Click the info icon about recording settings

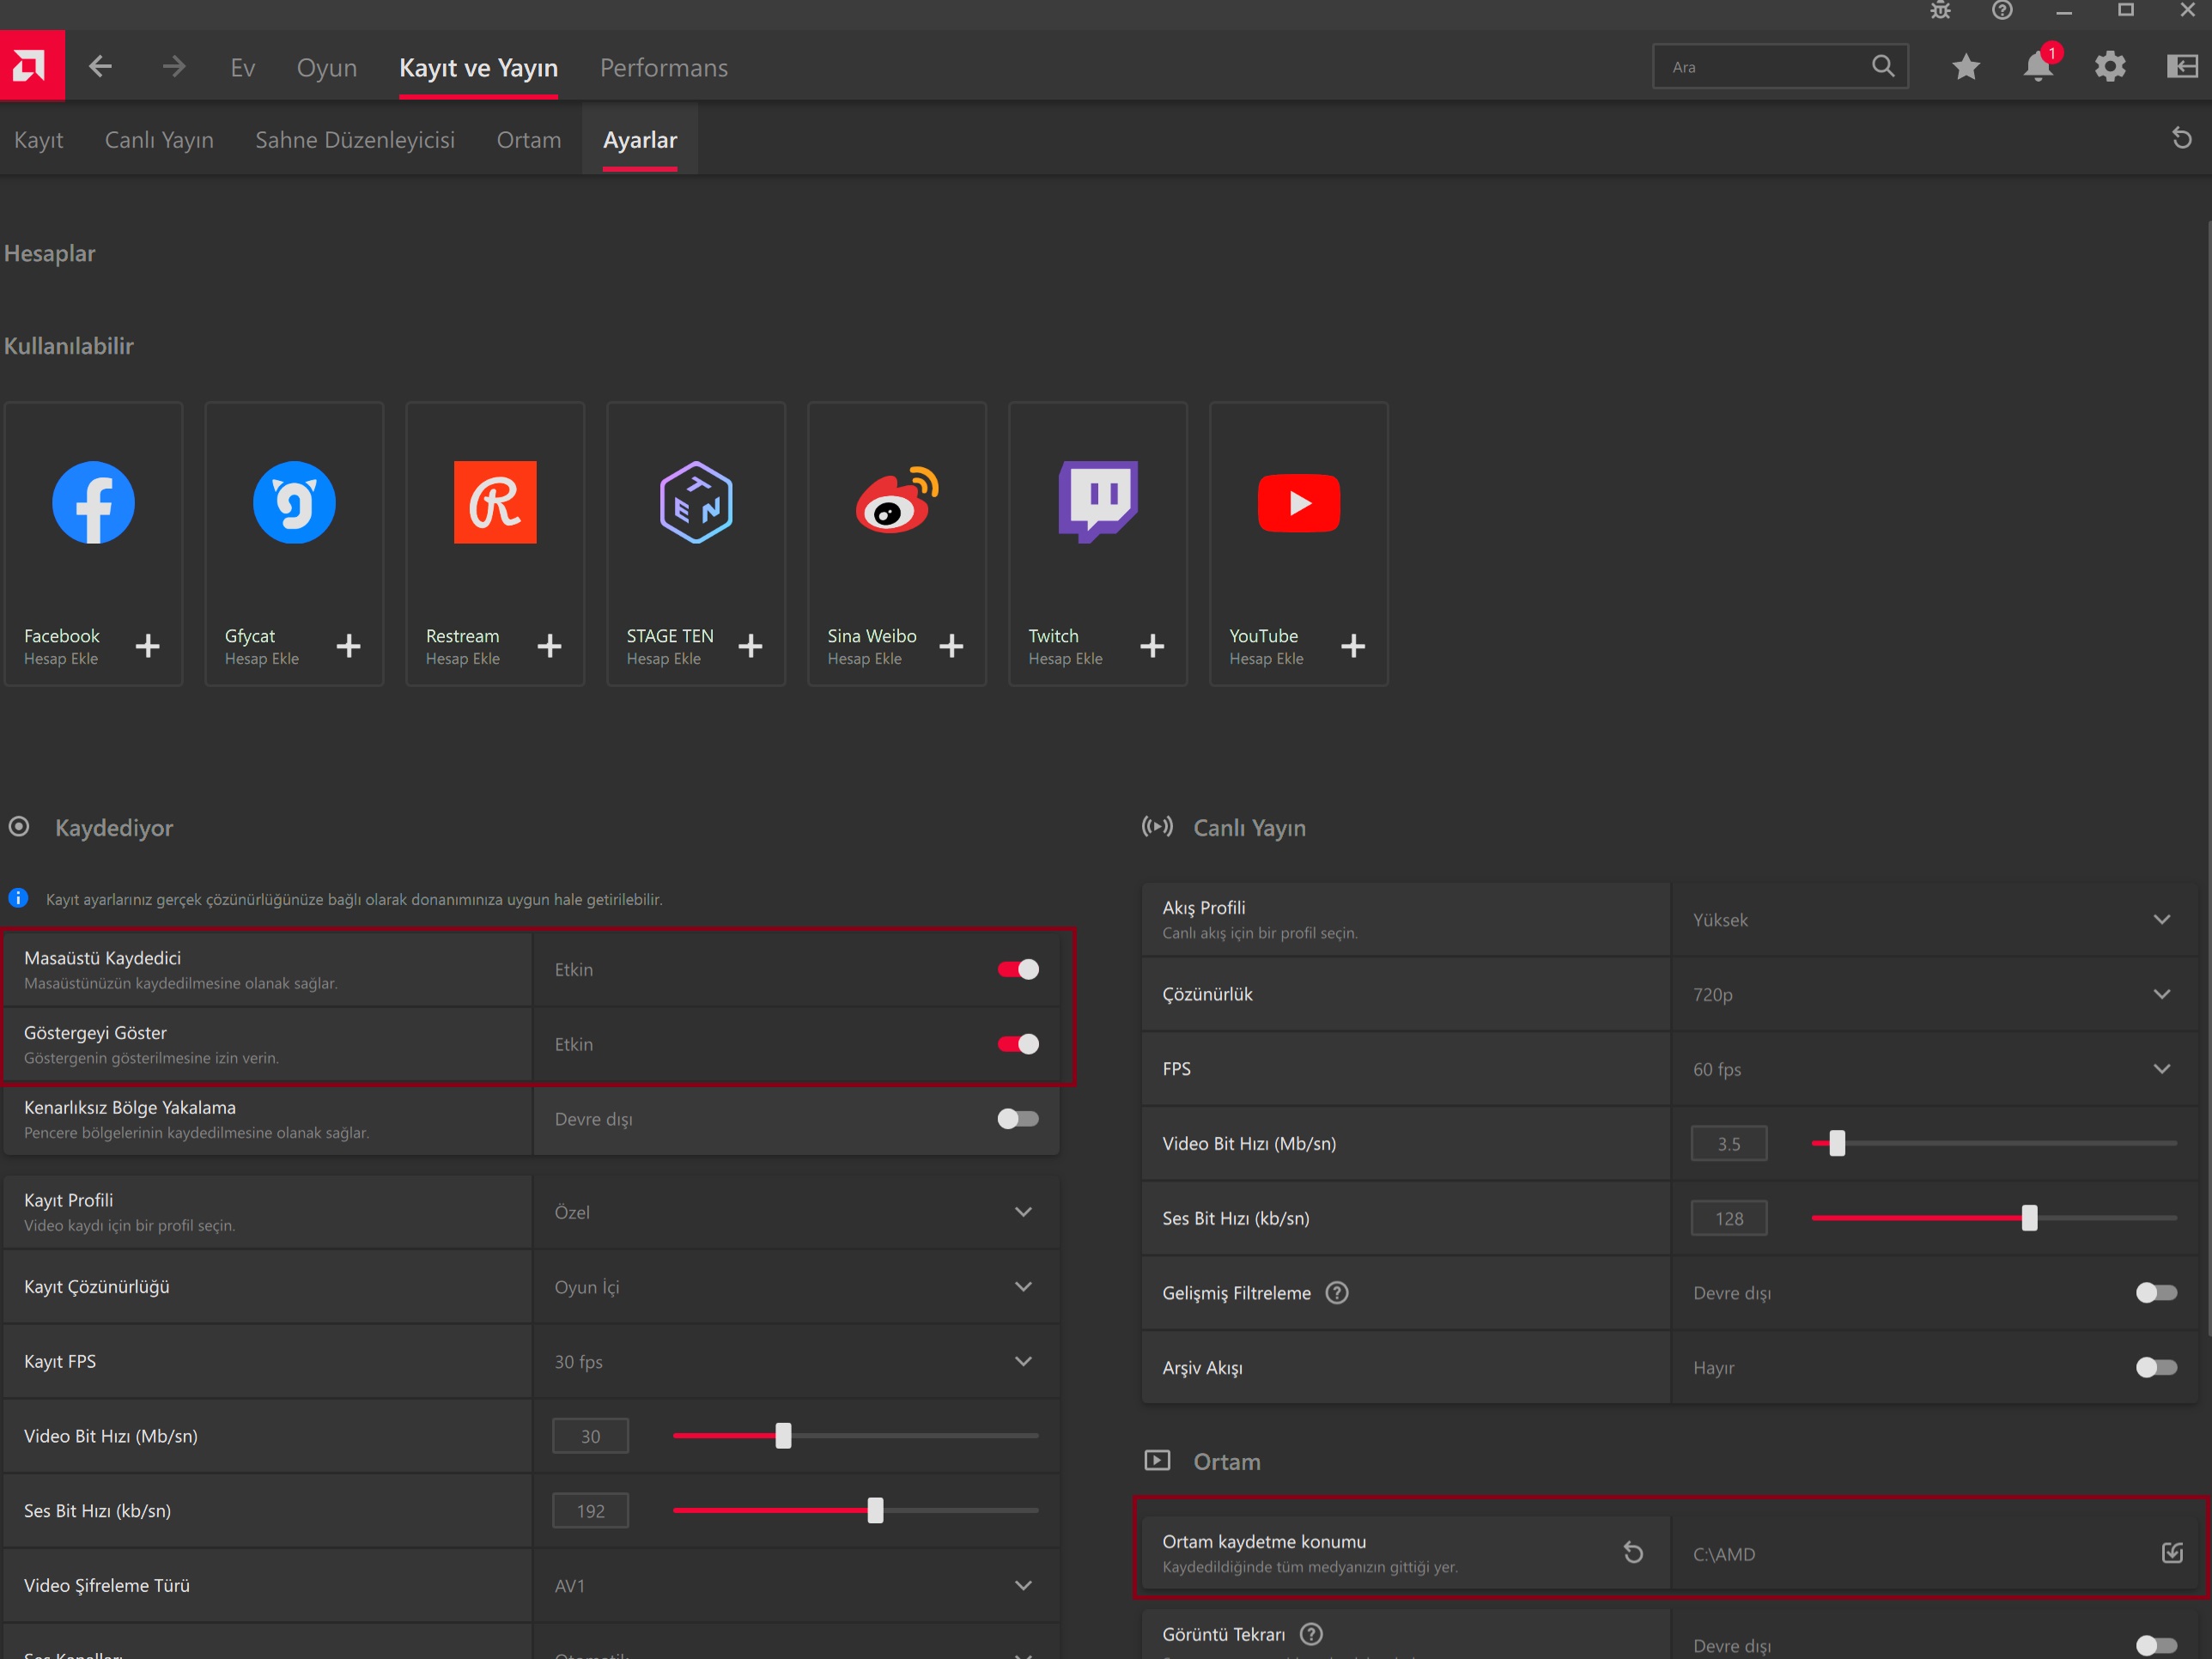point(18,898)
